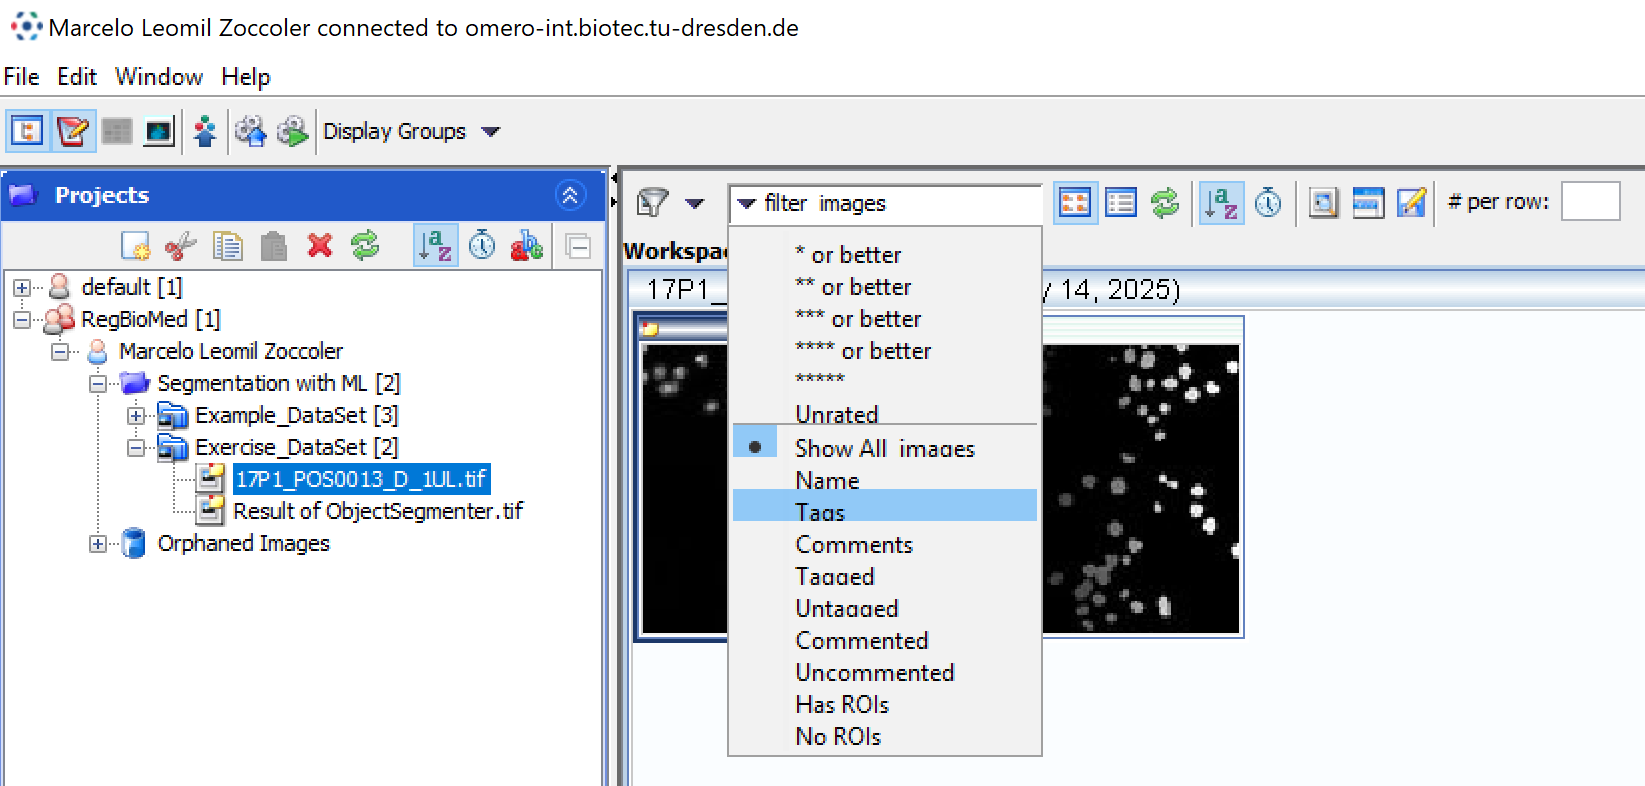Expand the Example_DataSet [3] node
This screenshot has height=786, width=1645.
(136, 416)
